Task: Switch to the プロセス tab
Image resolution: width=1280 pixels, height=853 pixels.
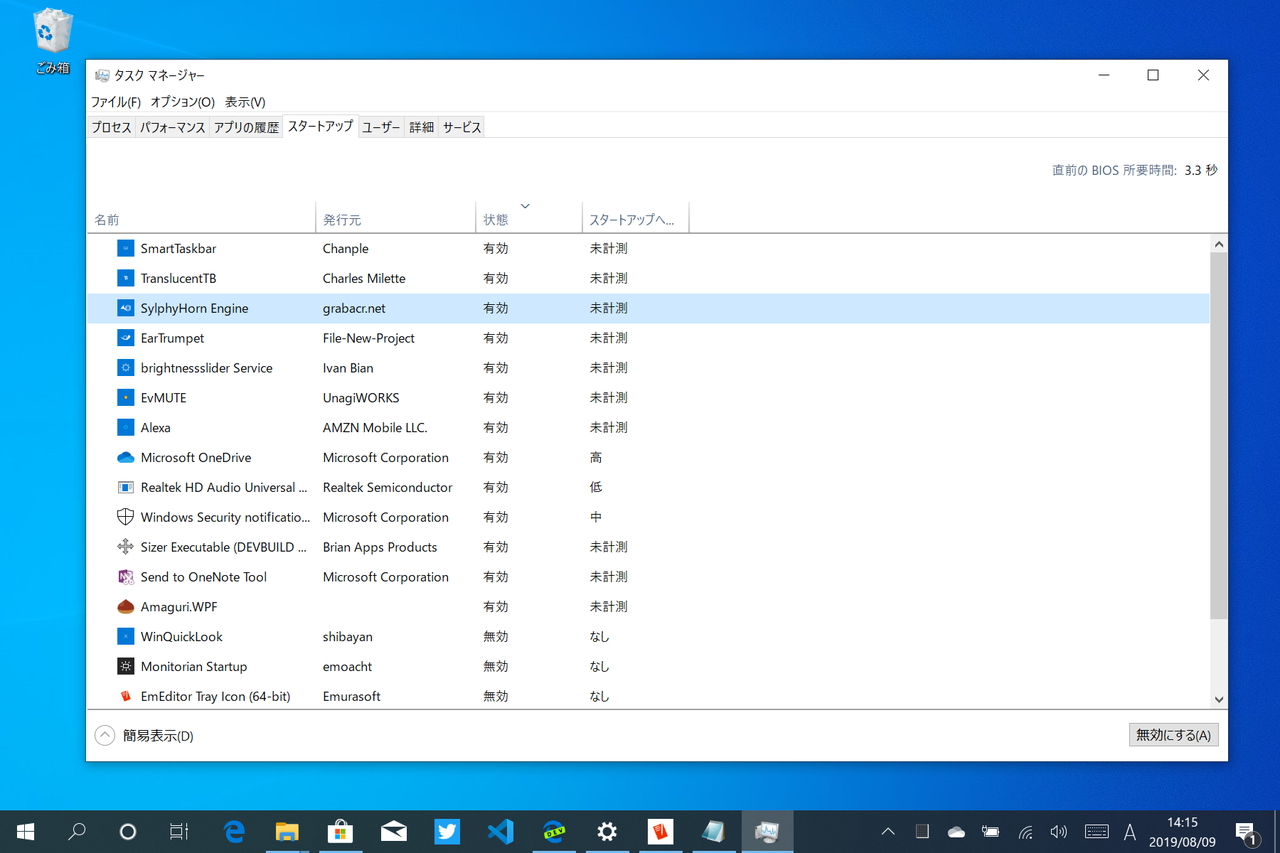Action: [111, 127]
